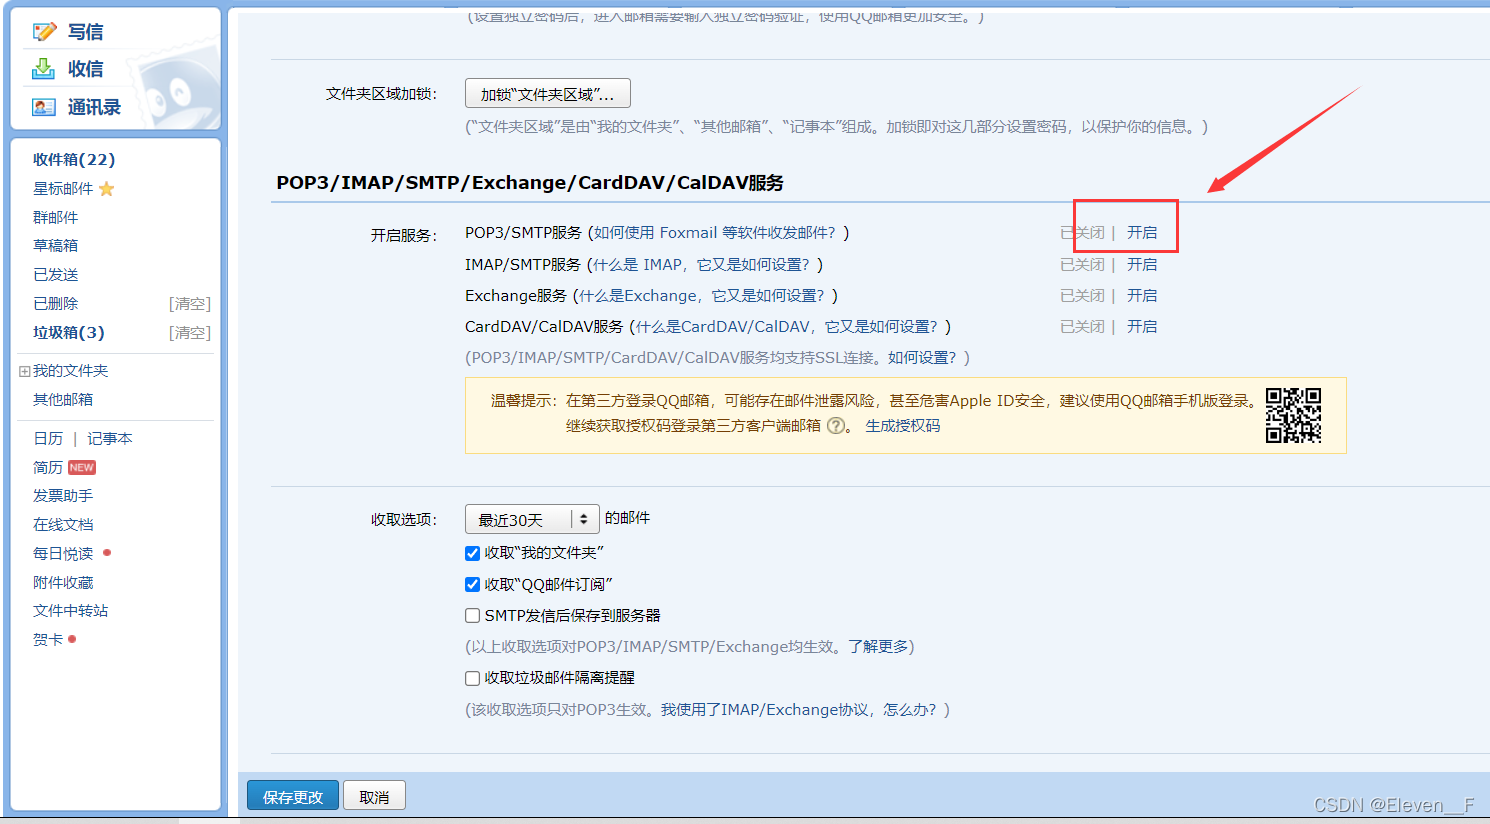The height and width of the screenshot is (824, 1490).
Task: Click 加锁“文件夹区域”... button
Action: pyautogui.click(x=548, y=94)
